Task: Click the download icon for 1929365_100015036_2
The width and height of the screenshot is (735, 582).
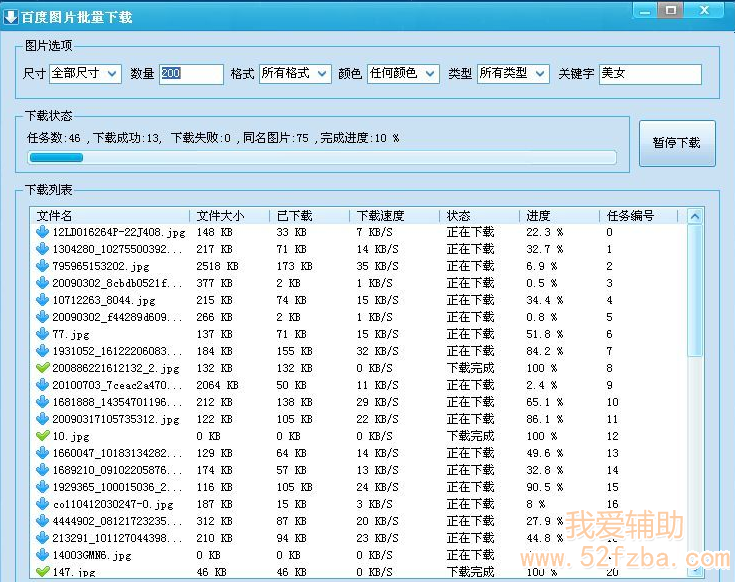Action: [x=43, y=487]
